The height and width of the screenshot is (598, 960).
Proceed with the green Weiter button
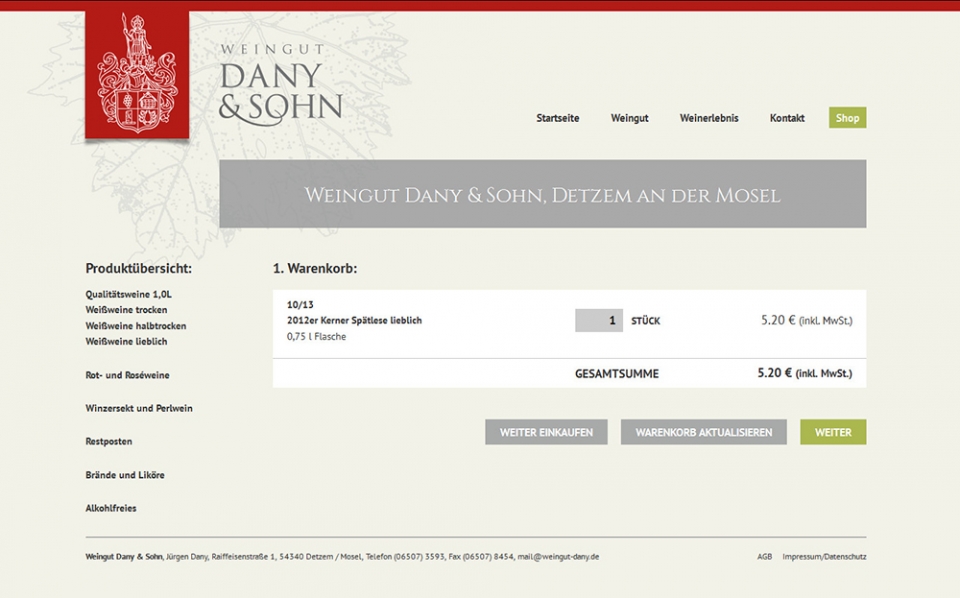click(x=833, y=432)
